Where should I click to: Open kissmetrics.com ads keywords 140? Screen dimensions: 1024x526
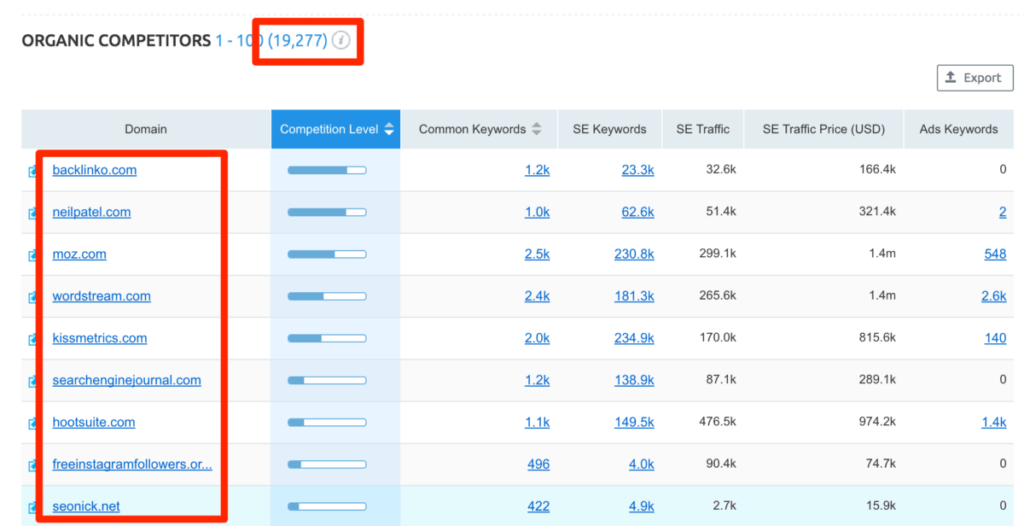[995, 338]
